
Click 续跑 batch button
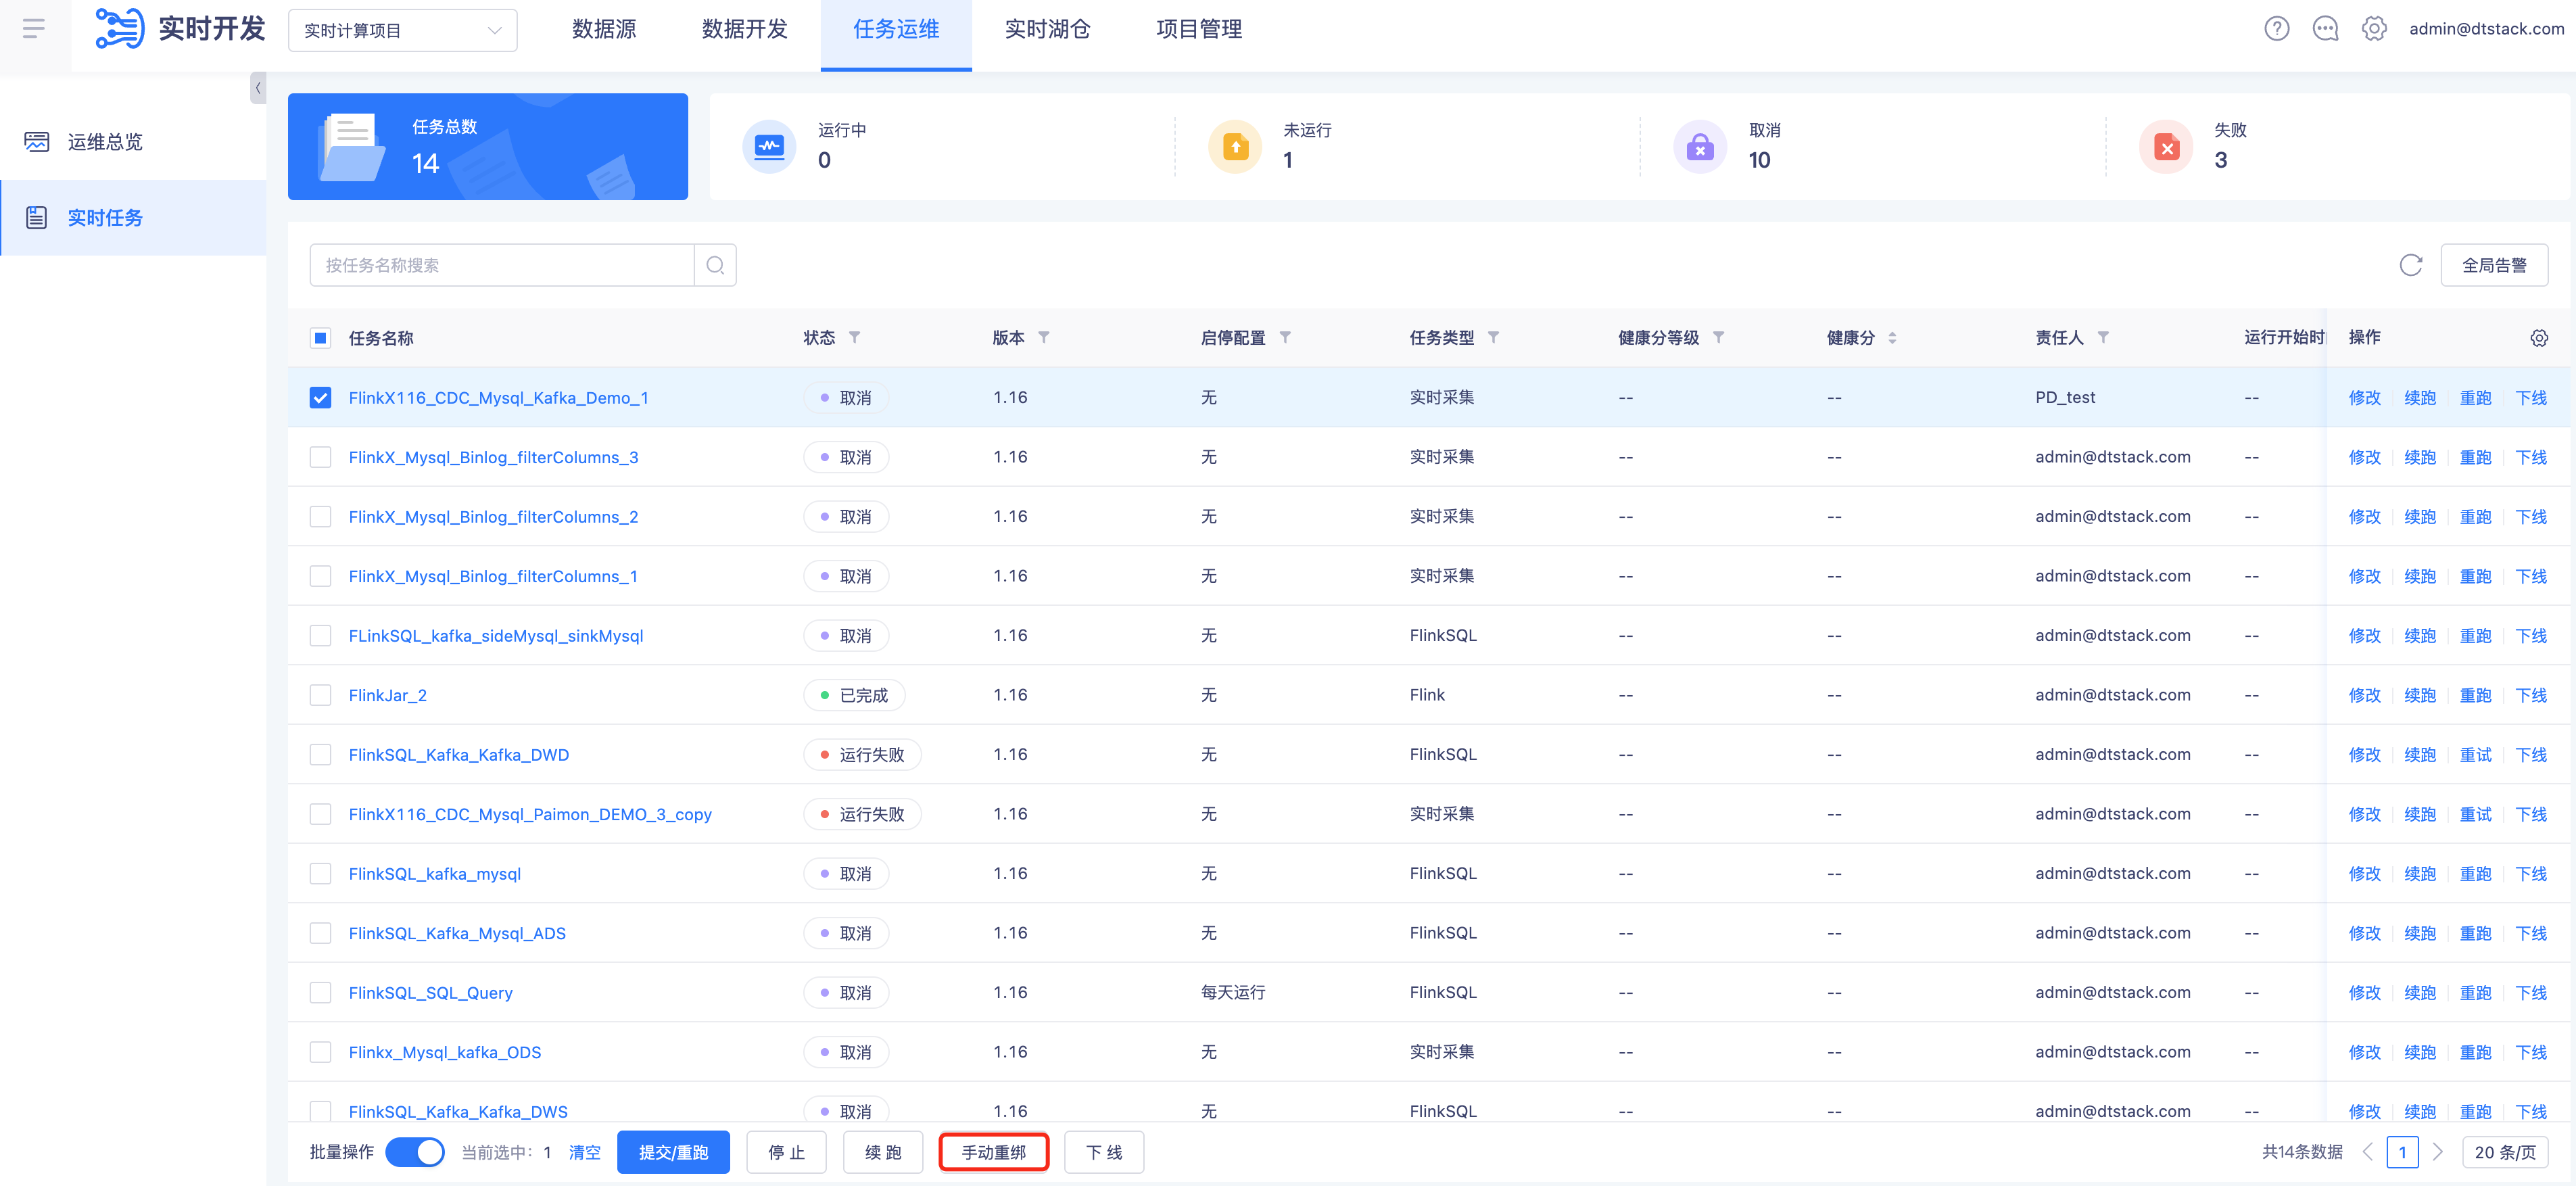[883, 1152]
